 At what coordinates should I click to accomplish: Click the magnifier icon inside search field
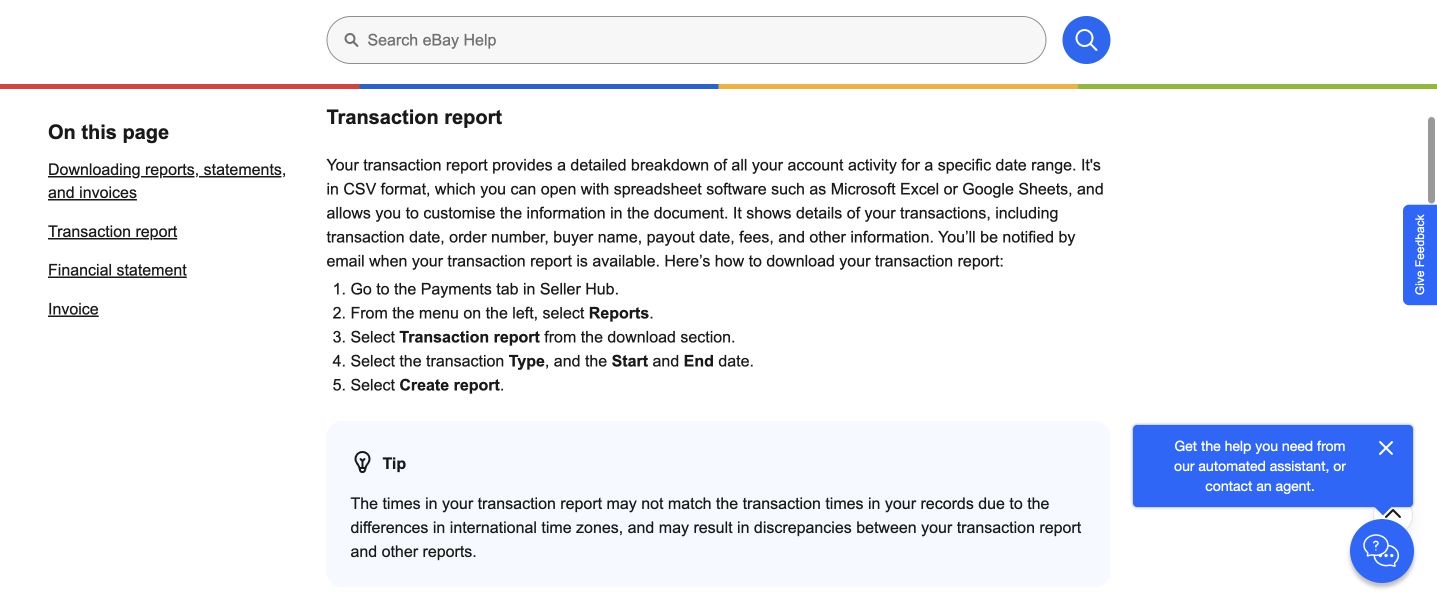(x=351, y=40)
